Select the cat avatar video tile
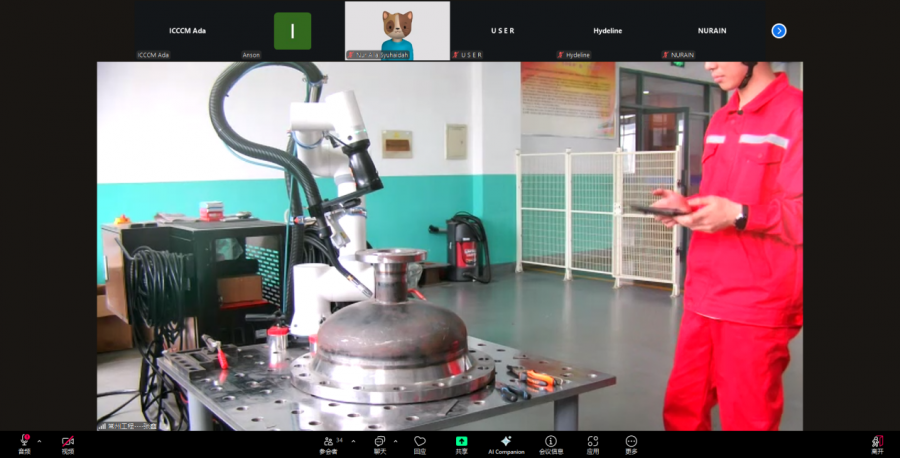This screenshot has height=458, width=900. (x=397, y=31)
